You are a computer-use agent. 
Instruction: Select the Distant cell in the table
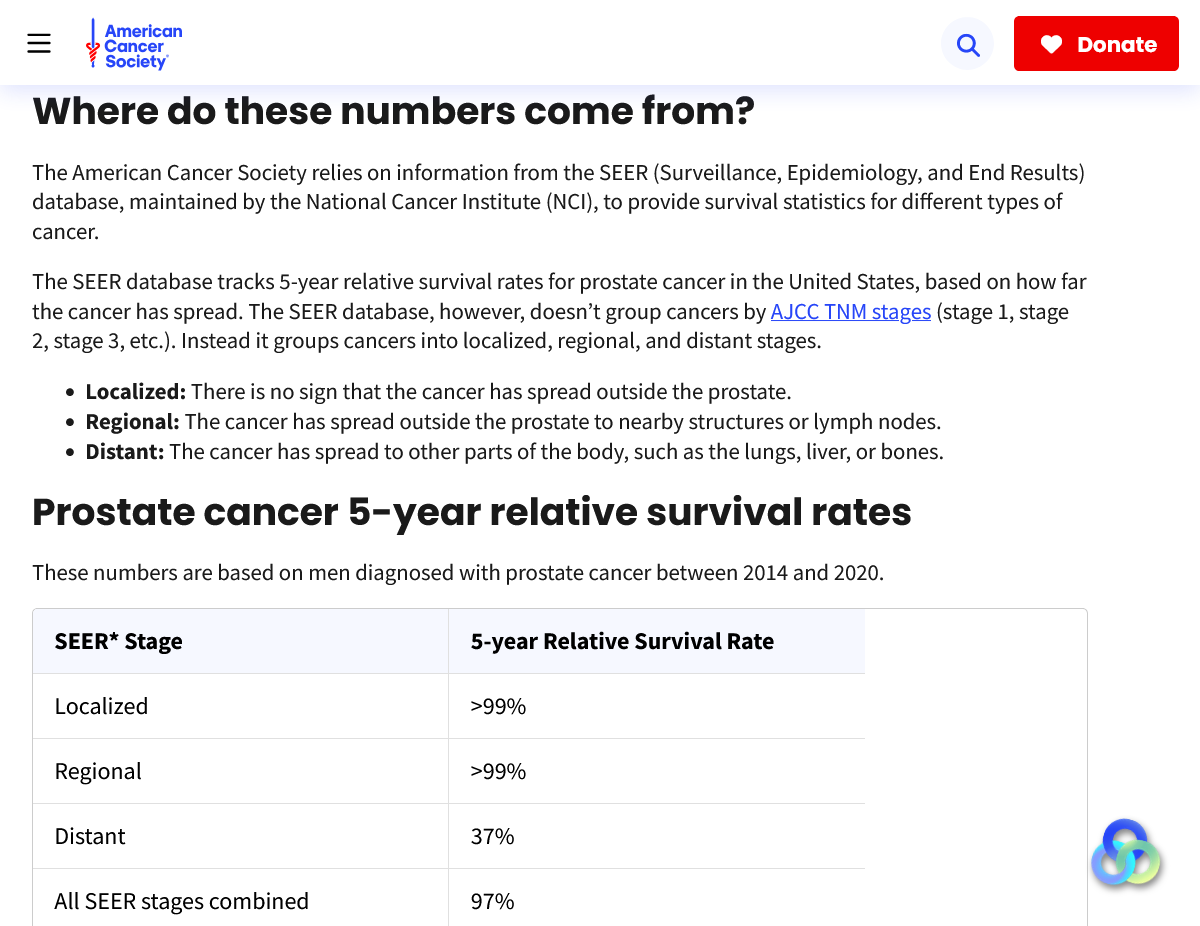click(90, 836)
